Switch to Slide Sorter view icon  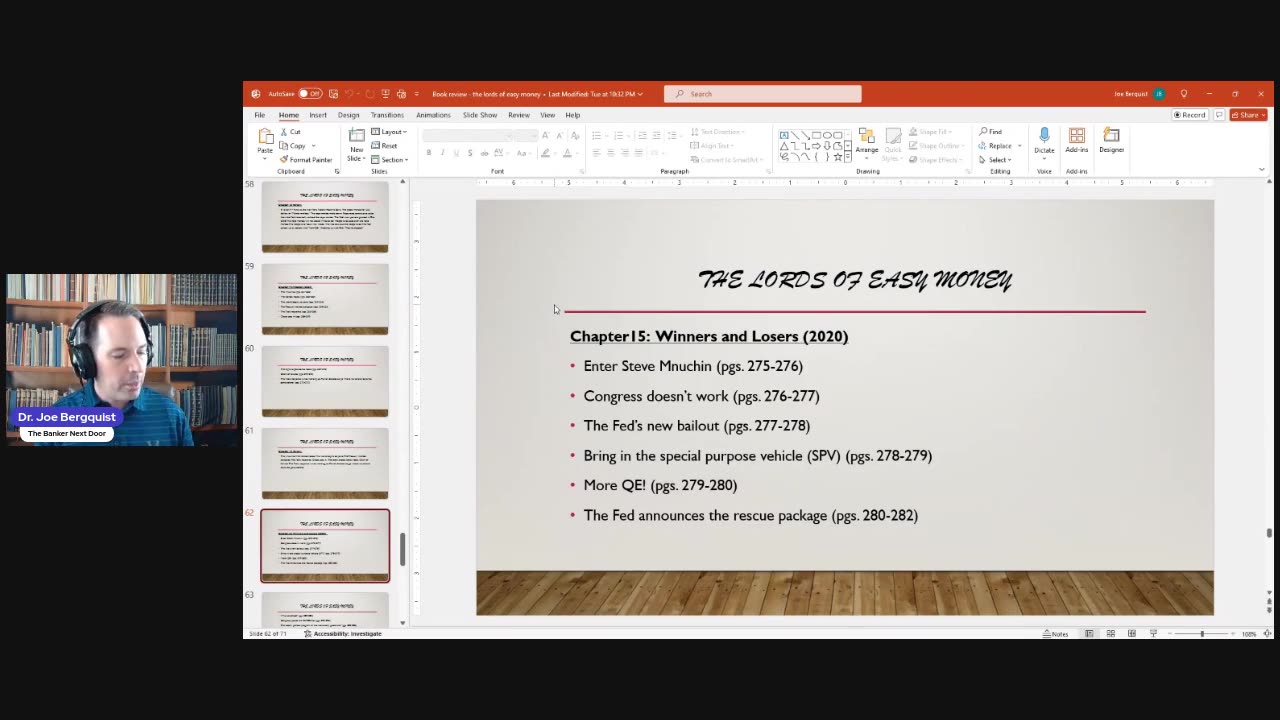1110,634
